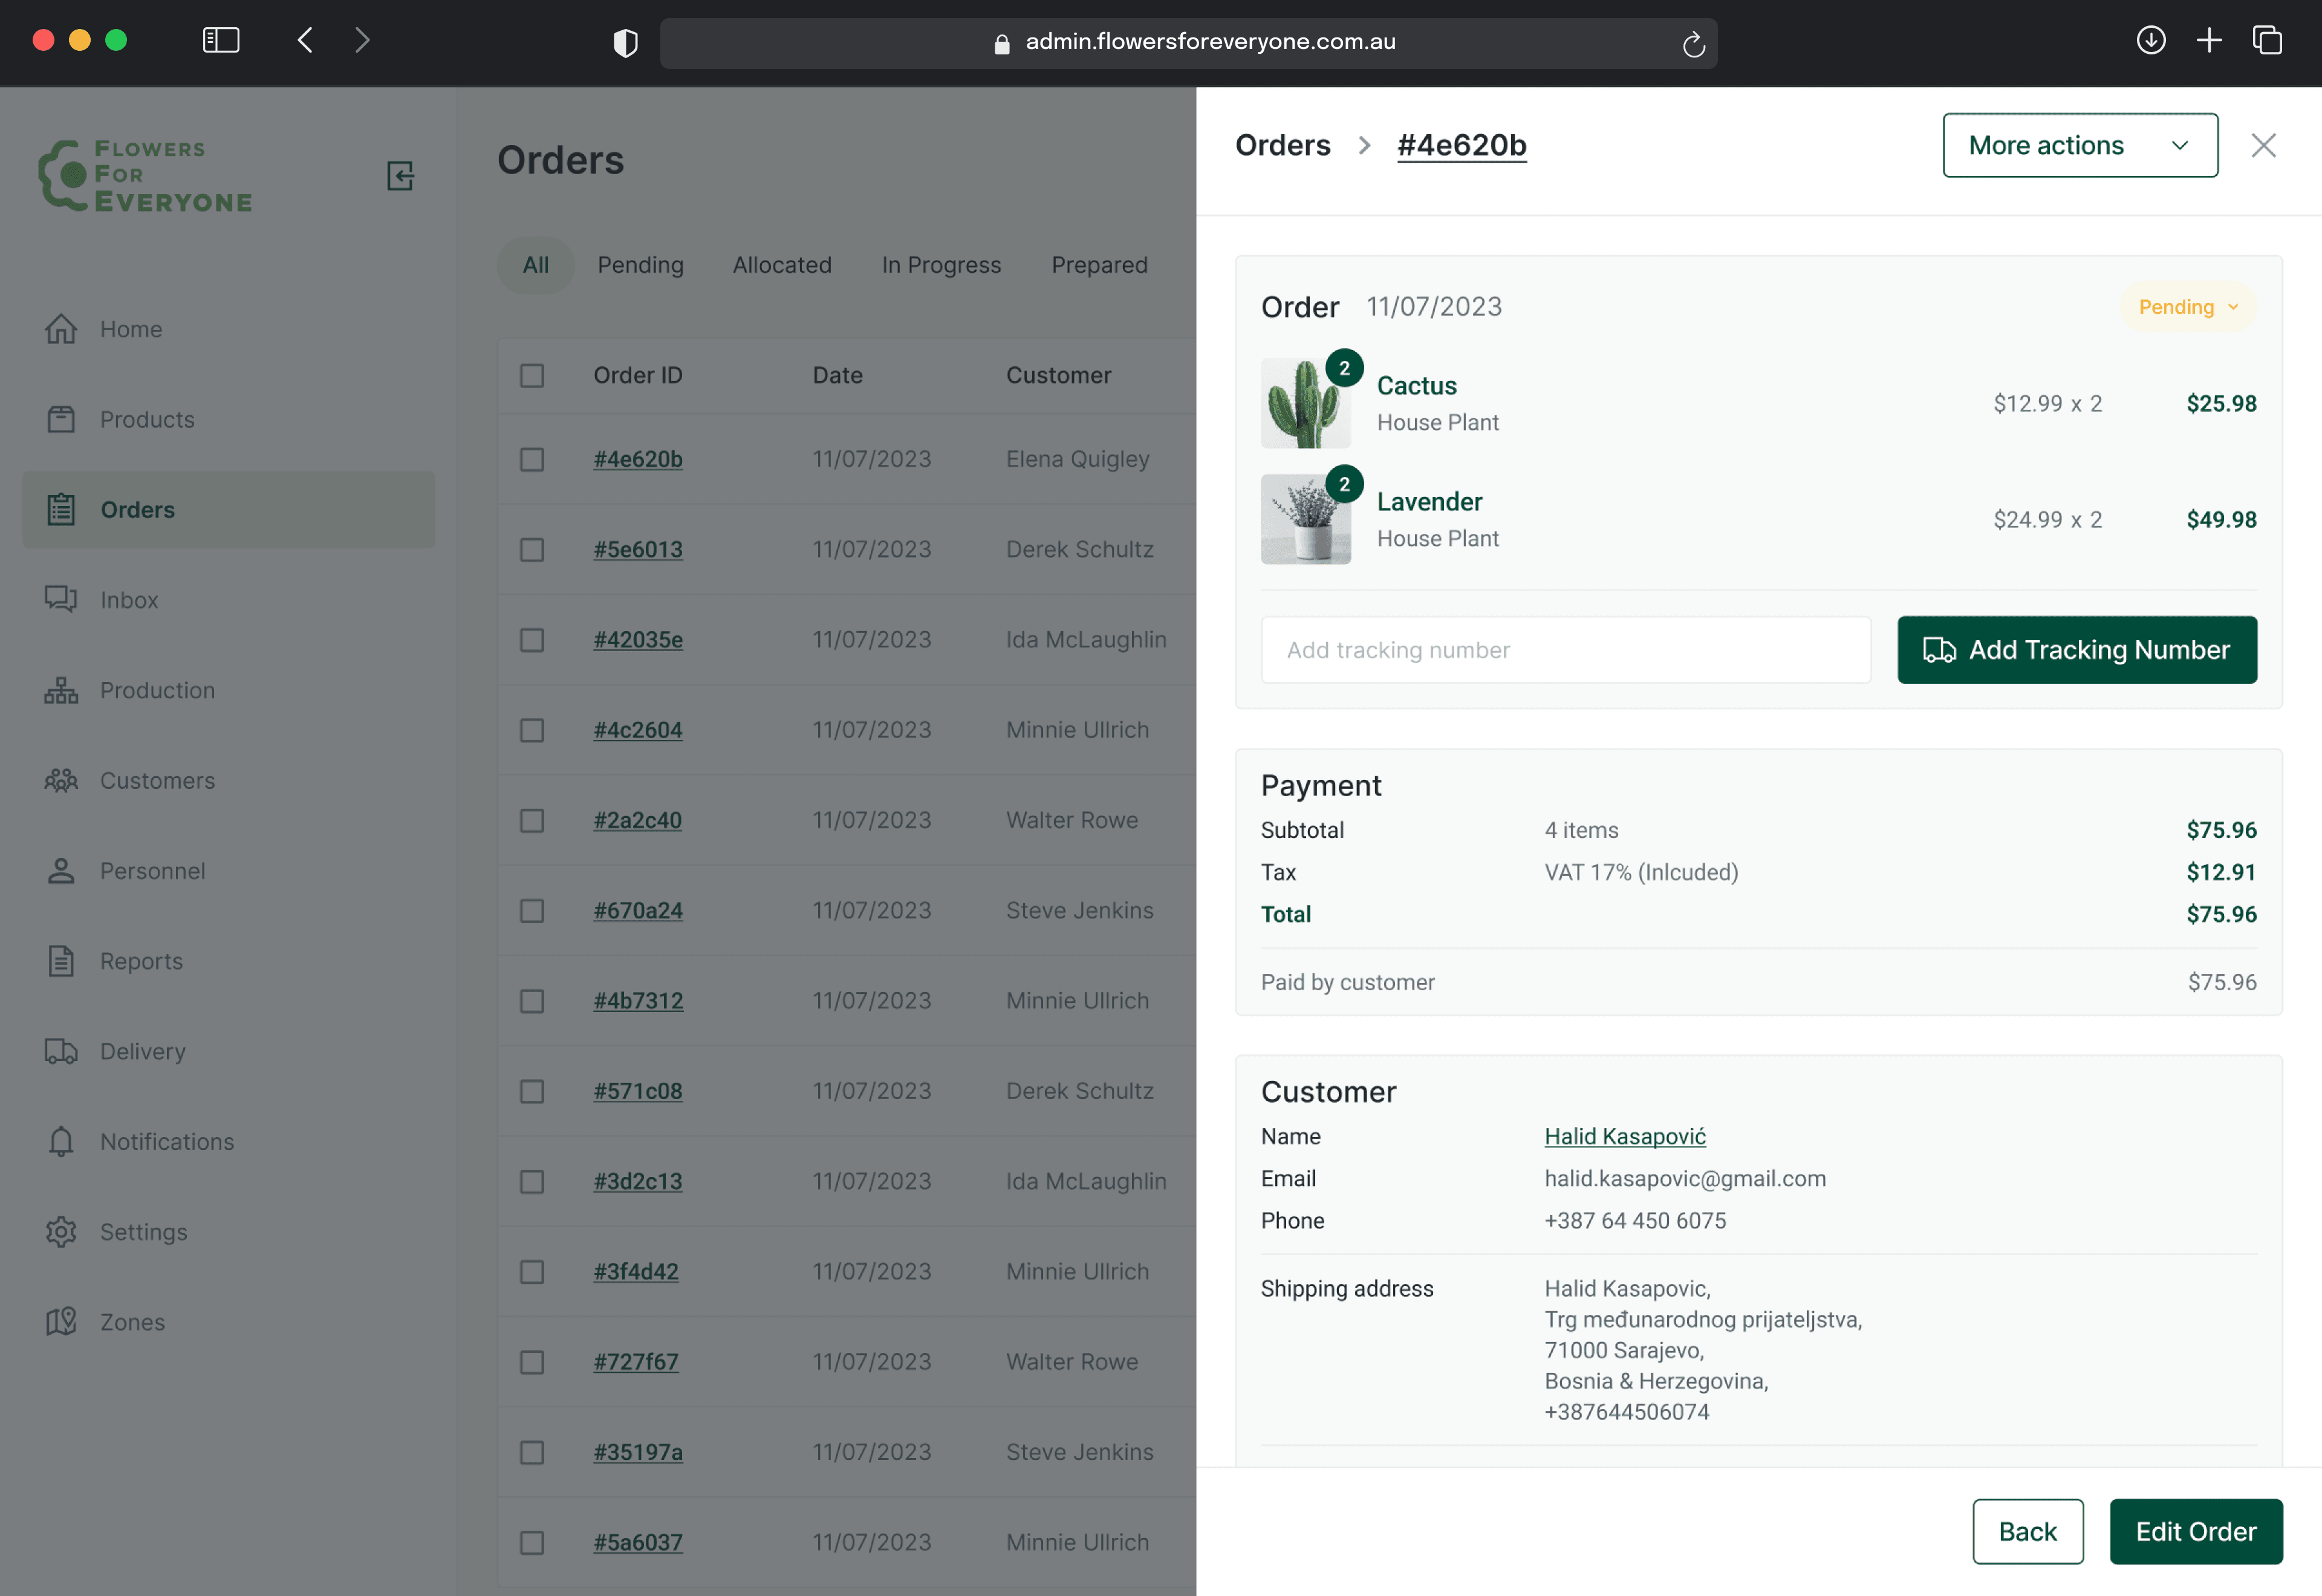Click the Cactus product thumbnail
The height and width of the screenshot is (1596, 2322).
point(1304,404)
